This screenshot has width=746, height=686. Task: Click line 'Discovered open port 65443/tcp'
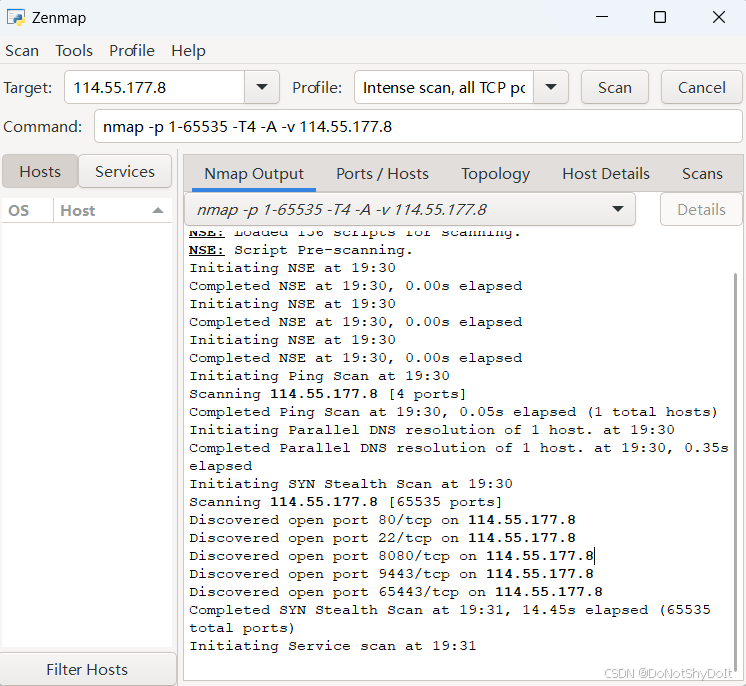(396, 592)
